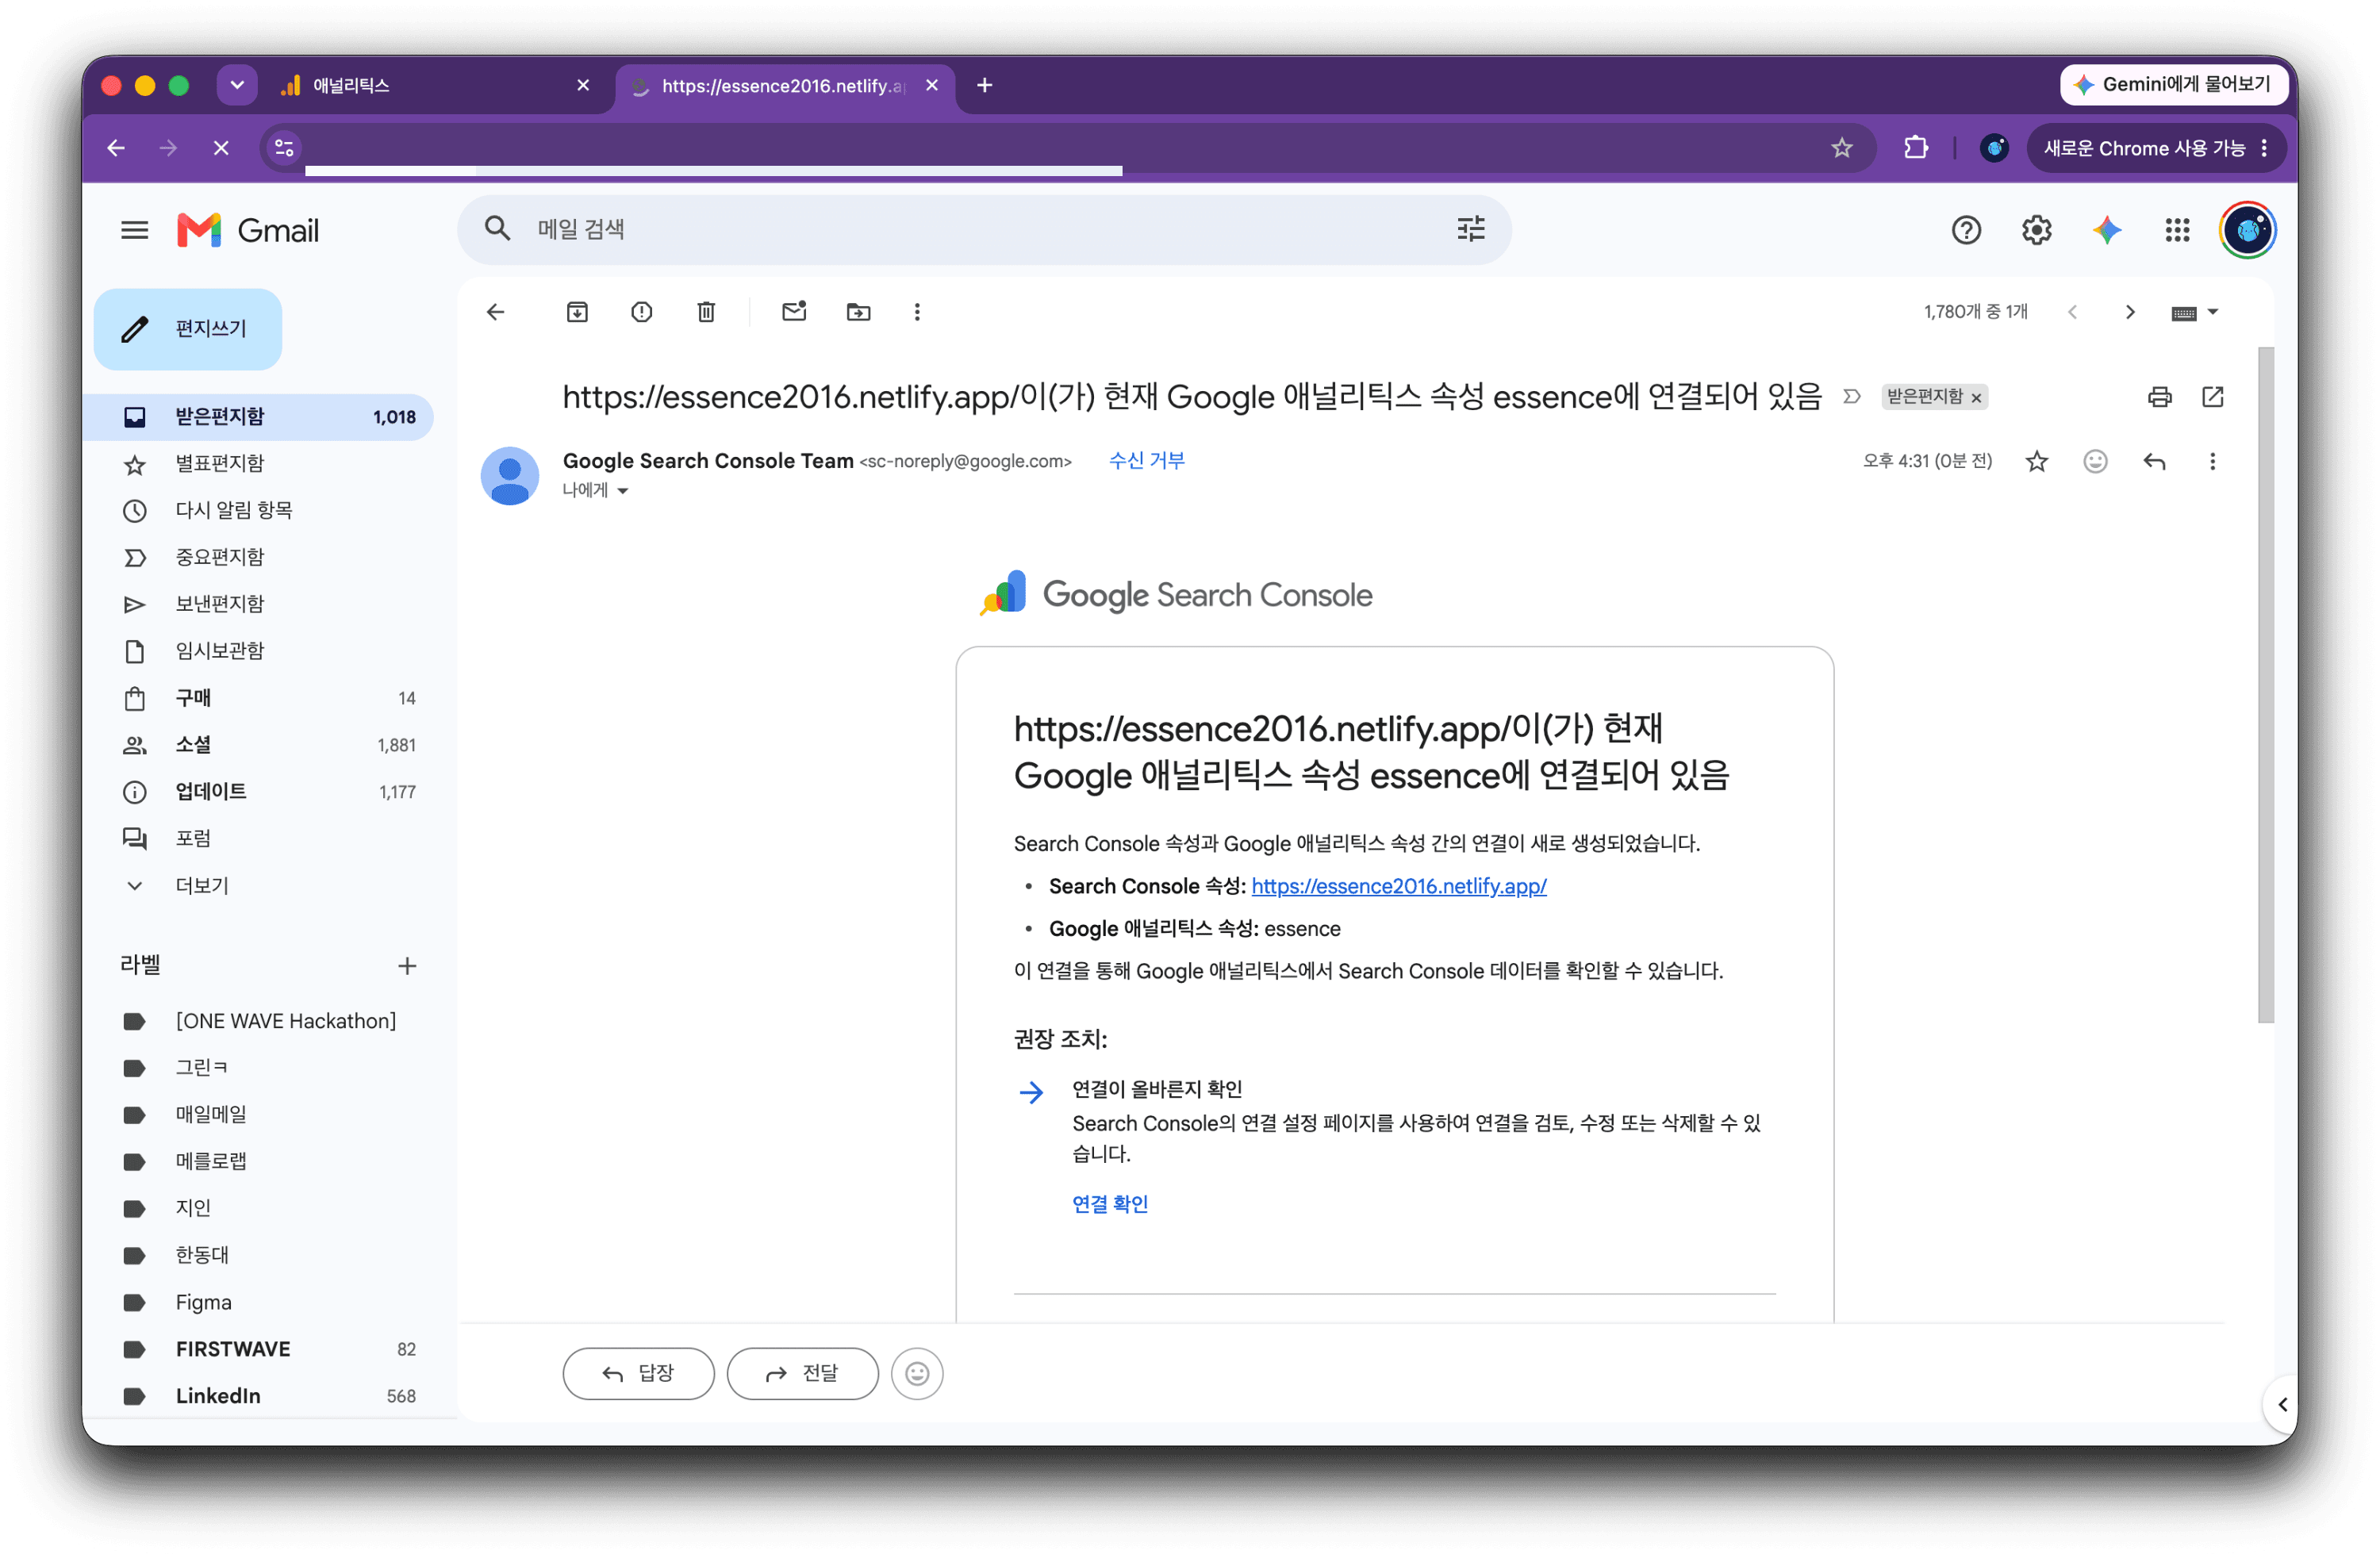This screenshot has width=2380, height=1554.
Task: Print the email with the printer icon
Action: pos(2159,397)
